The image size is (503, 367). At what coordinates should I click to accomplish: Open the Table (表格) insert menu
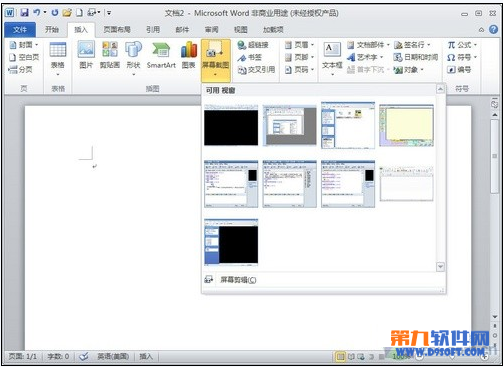58,59
